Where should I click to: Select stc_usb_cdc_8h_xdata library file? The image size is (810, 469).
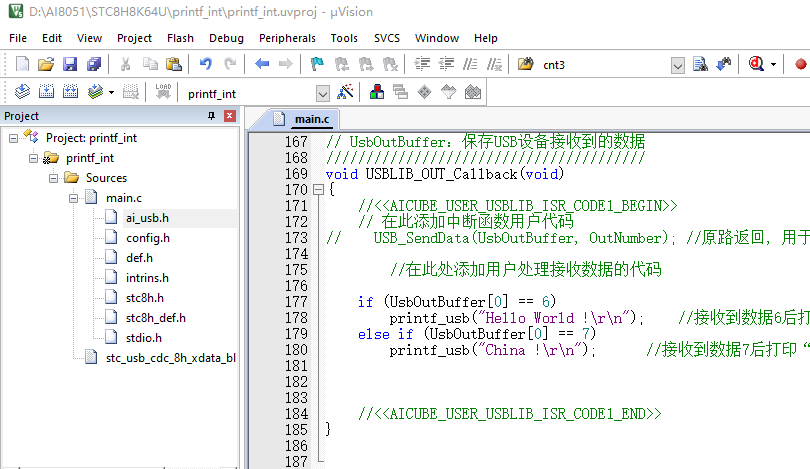tap(170, 358)
